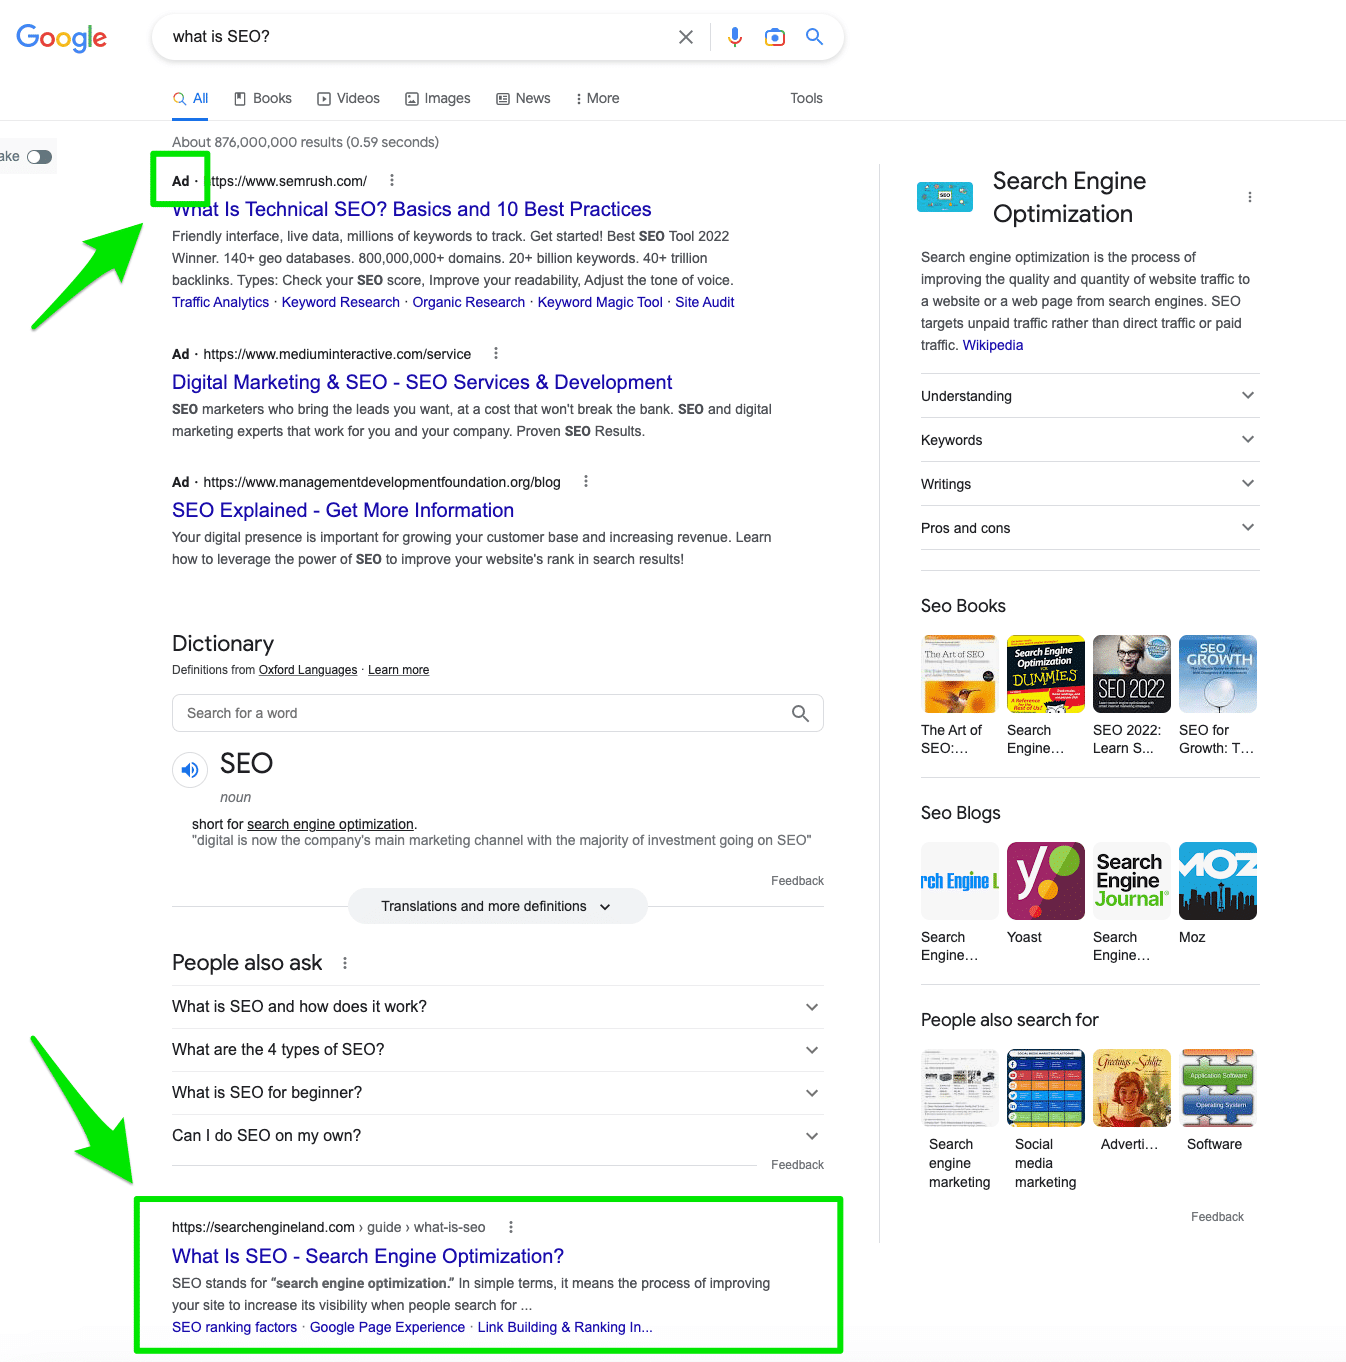Click the "SEO 2022" book thumbnail
This screenshot has width=1346, height=1362.
coord(1131,673)
